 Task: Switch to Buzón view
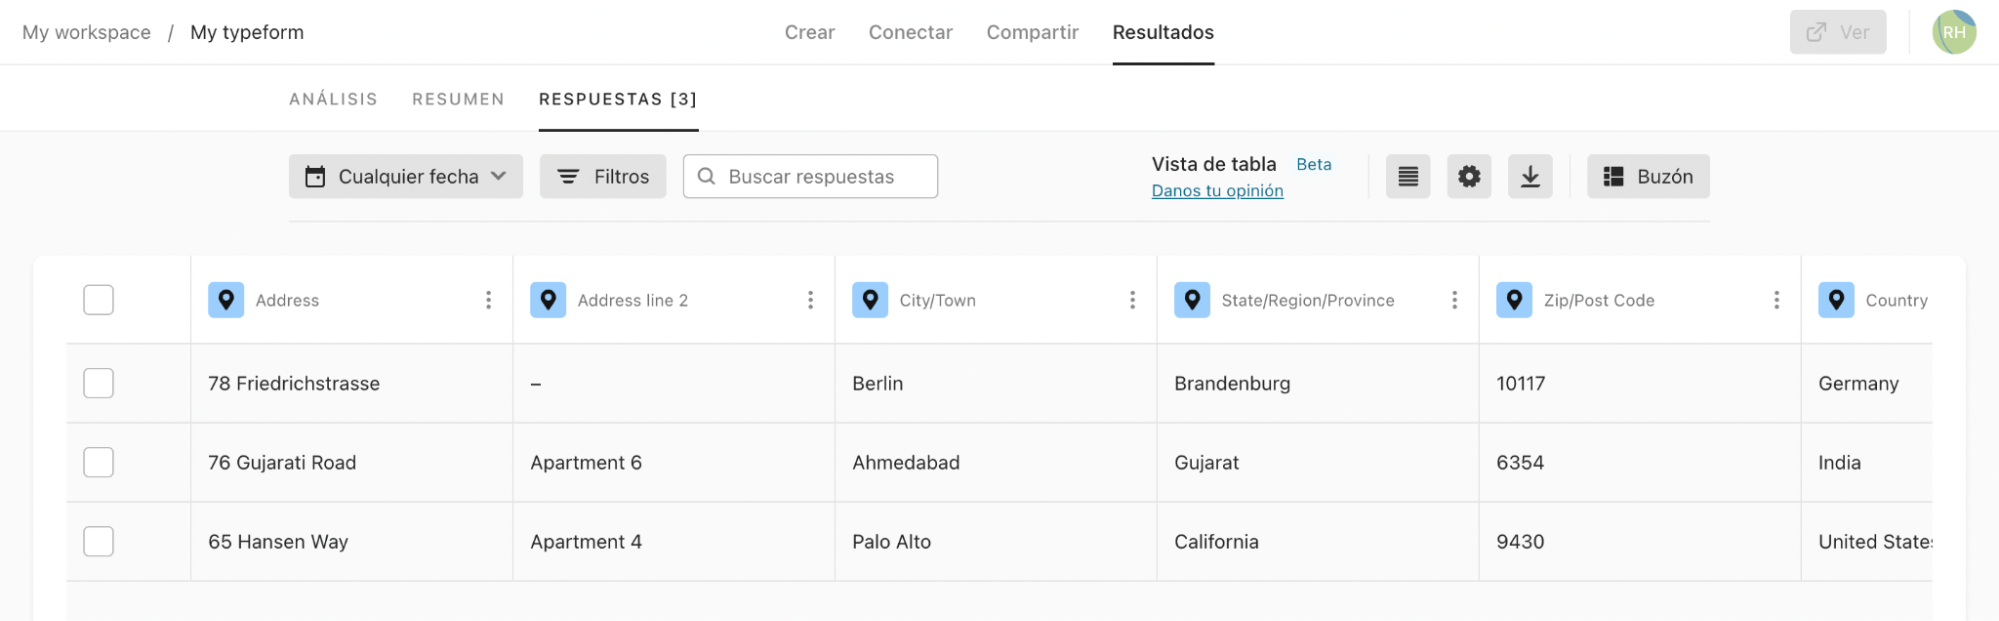click(x=1647, y=177)
